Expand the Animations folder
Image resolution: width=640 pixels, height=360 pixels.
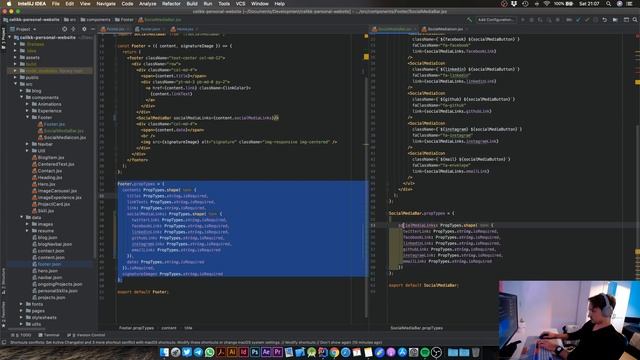[27, 104]
